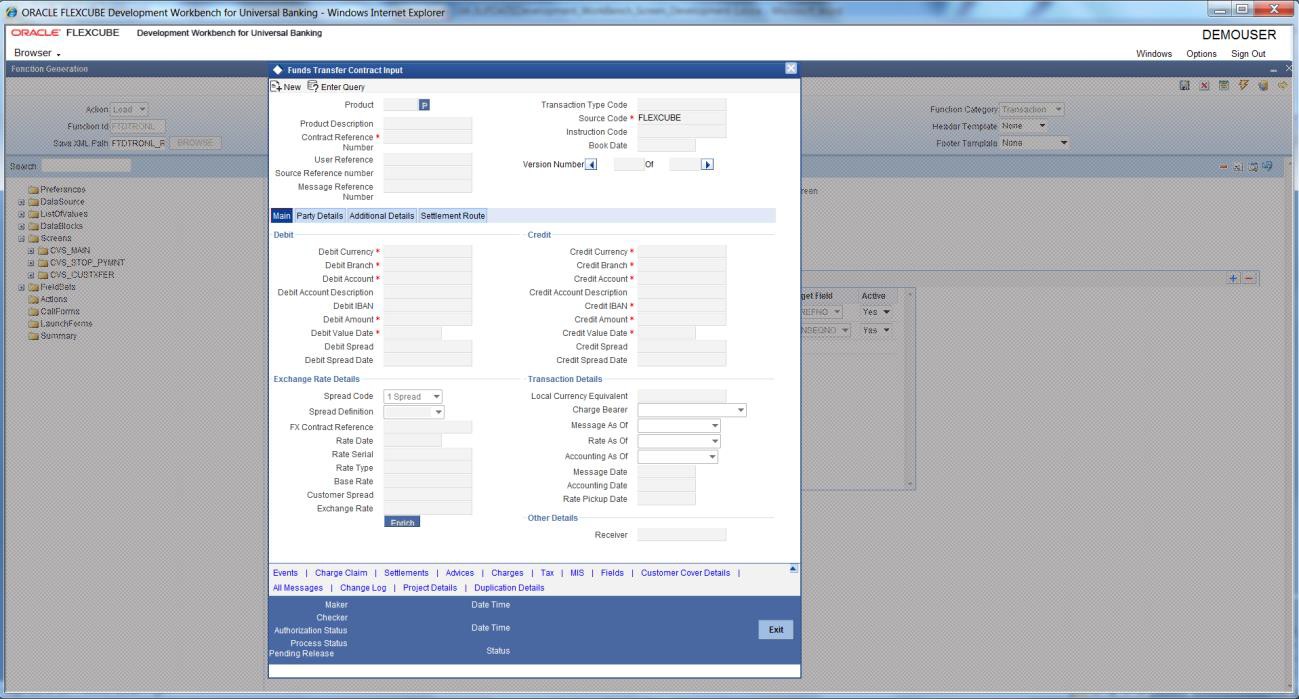Open the All Messages link
This screenshot has width=1299, height=699.
(x=298, y=588)
